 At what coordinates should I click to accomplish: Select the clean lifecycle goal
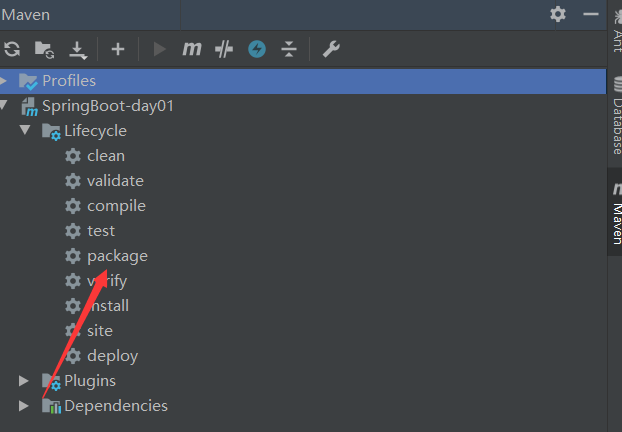point(106,156)
